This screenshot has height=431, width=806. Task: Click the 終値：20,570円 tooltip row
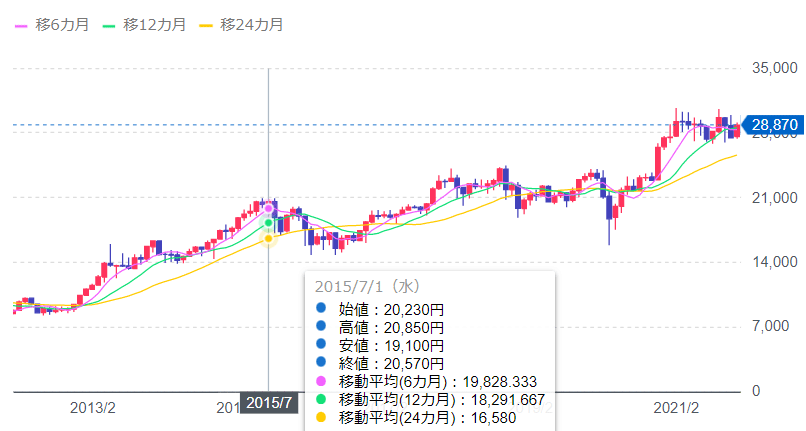pyautogui.click(x=380, y=364)
